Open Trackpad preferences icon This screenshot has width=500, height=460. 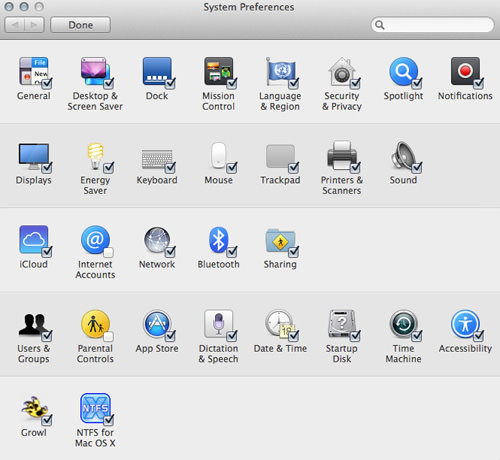[280, 156]
